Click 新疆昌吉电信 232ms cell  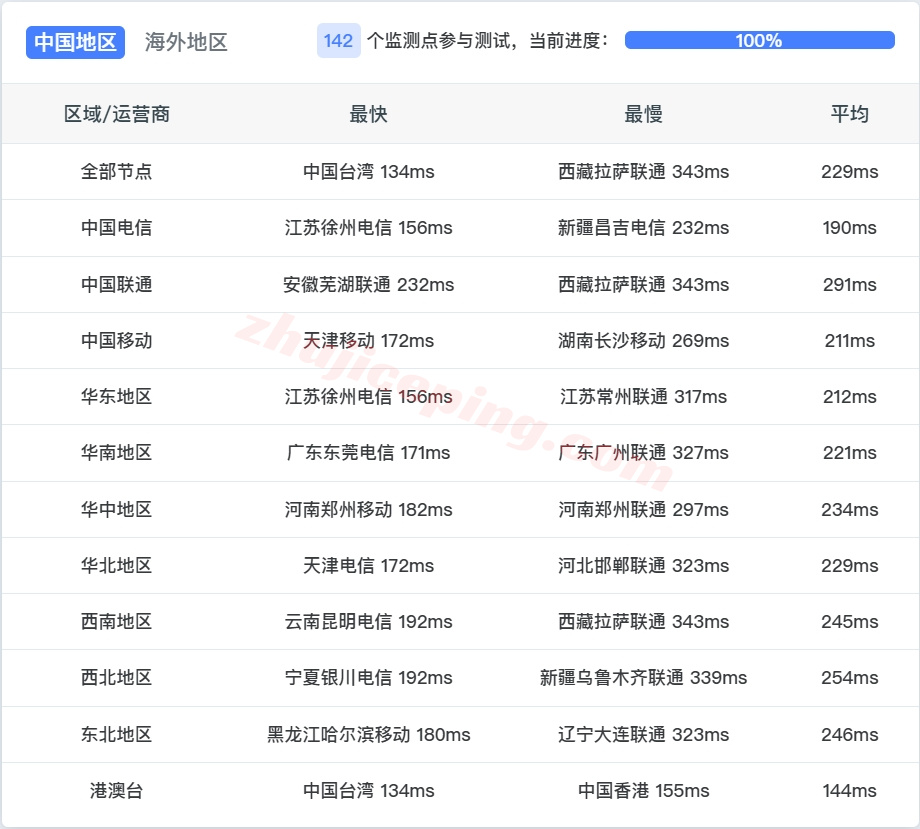click(644, 228)
